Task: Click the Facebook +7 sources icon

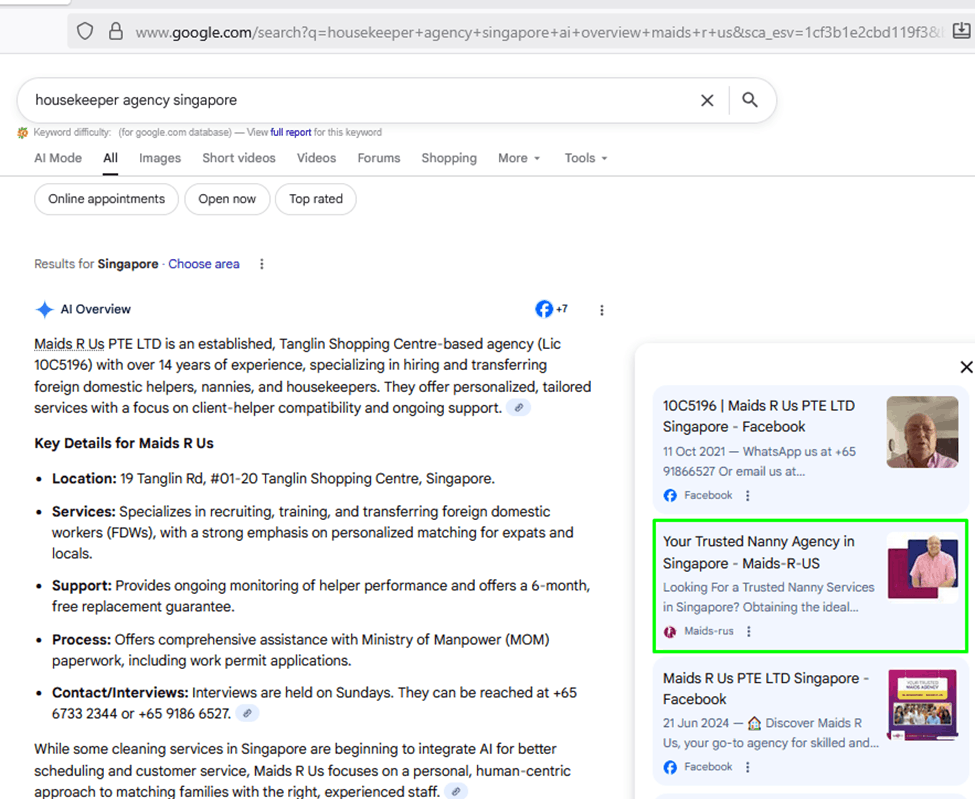Action: [551, 309]
